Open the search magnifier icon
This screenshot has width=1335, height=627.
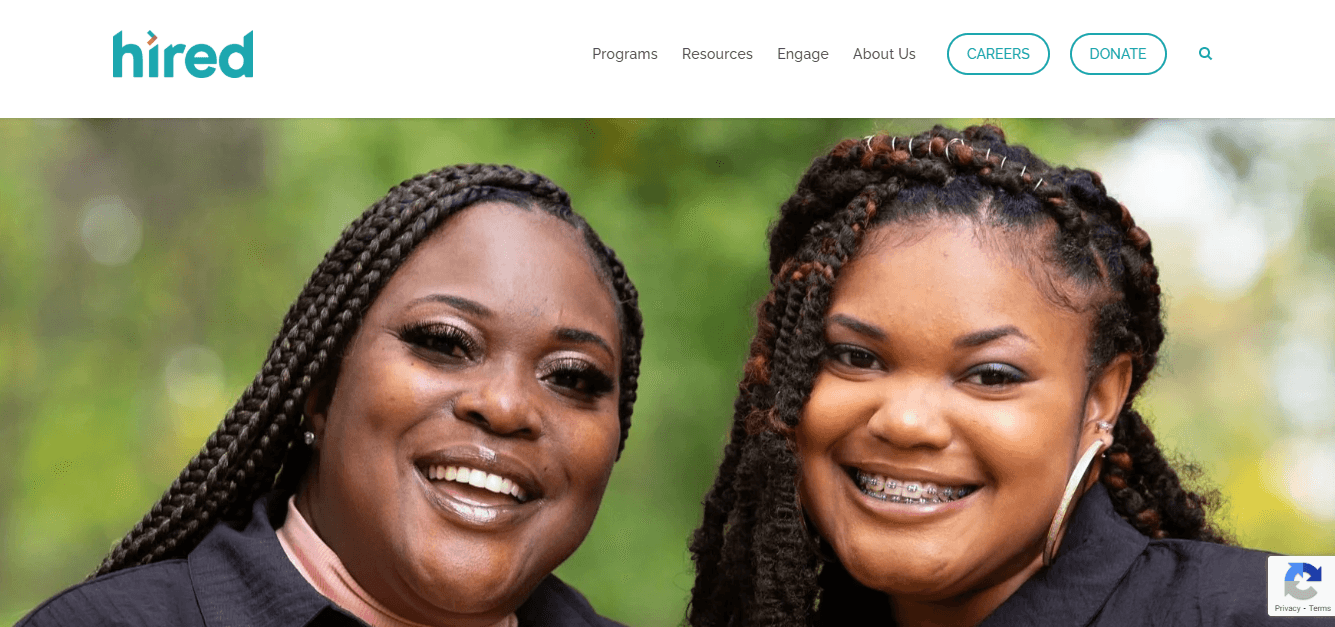tap(1205, 54)
